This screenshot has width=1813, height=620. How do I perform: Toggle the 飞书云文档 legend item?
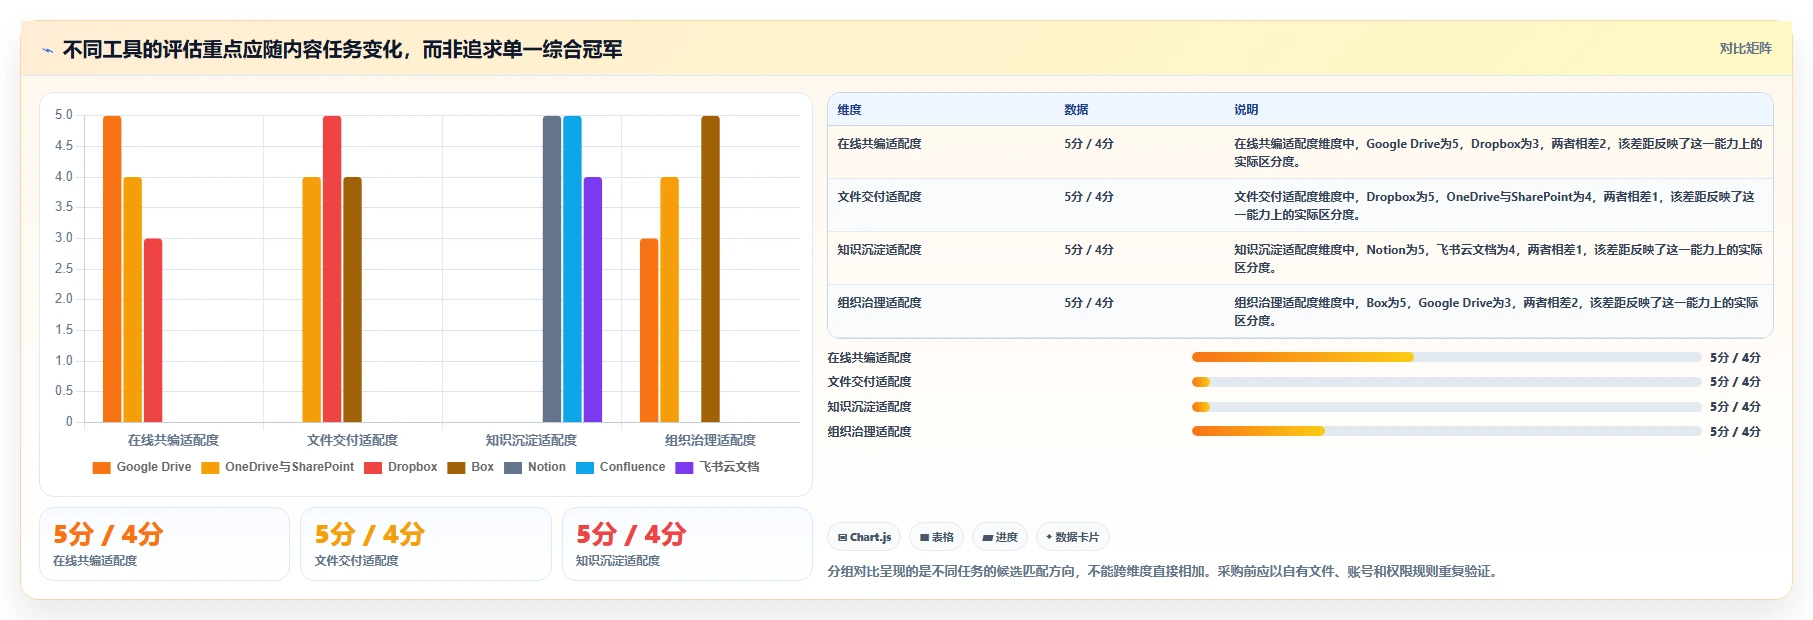718,467
